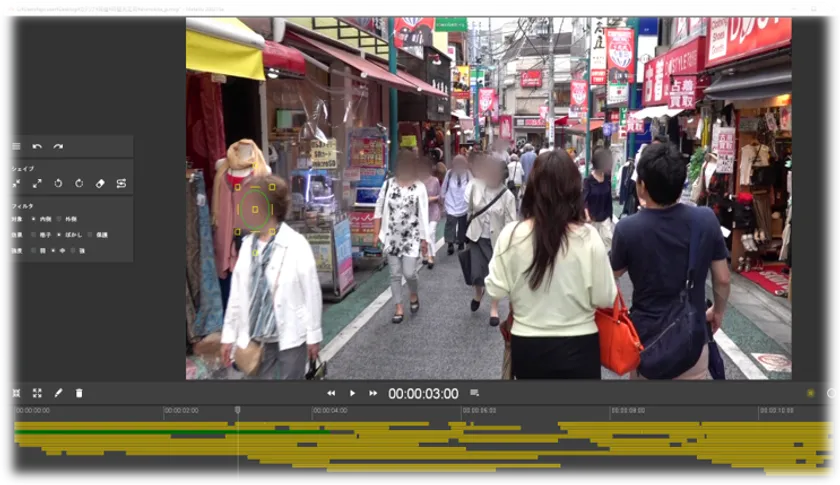Image resolution: width=840 pixels, height=485 pixels.
Task: Open the list icon beside the timecode
Action: (474, 393)
